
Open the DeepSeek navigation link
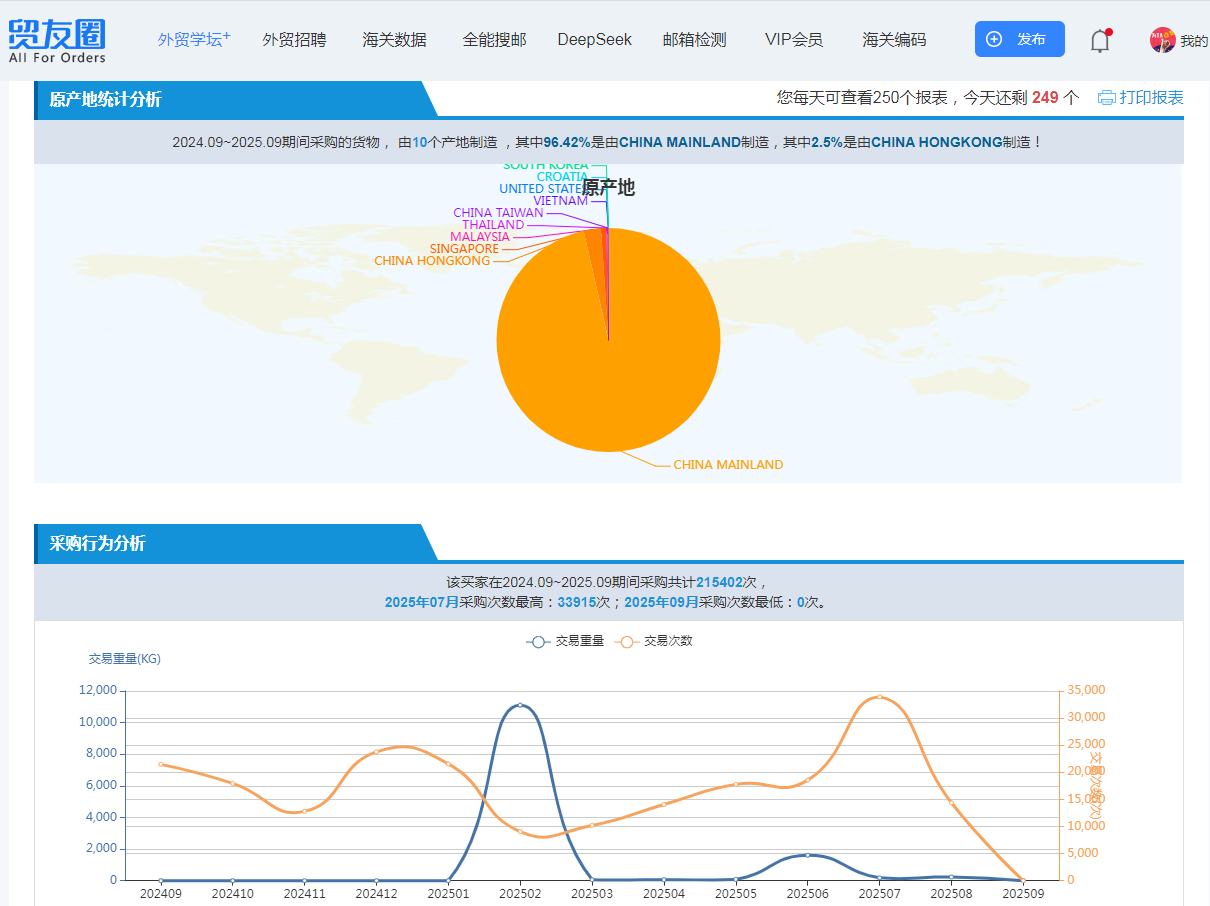coord(594,40)
